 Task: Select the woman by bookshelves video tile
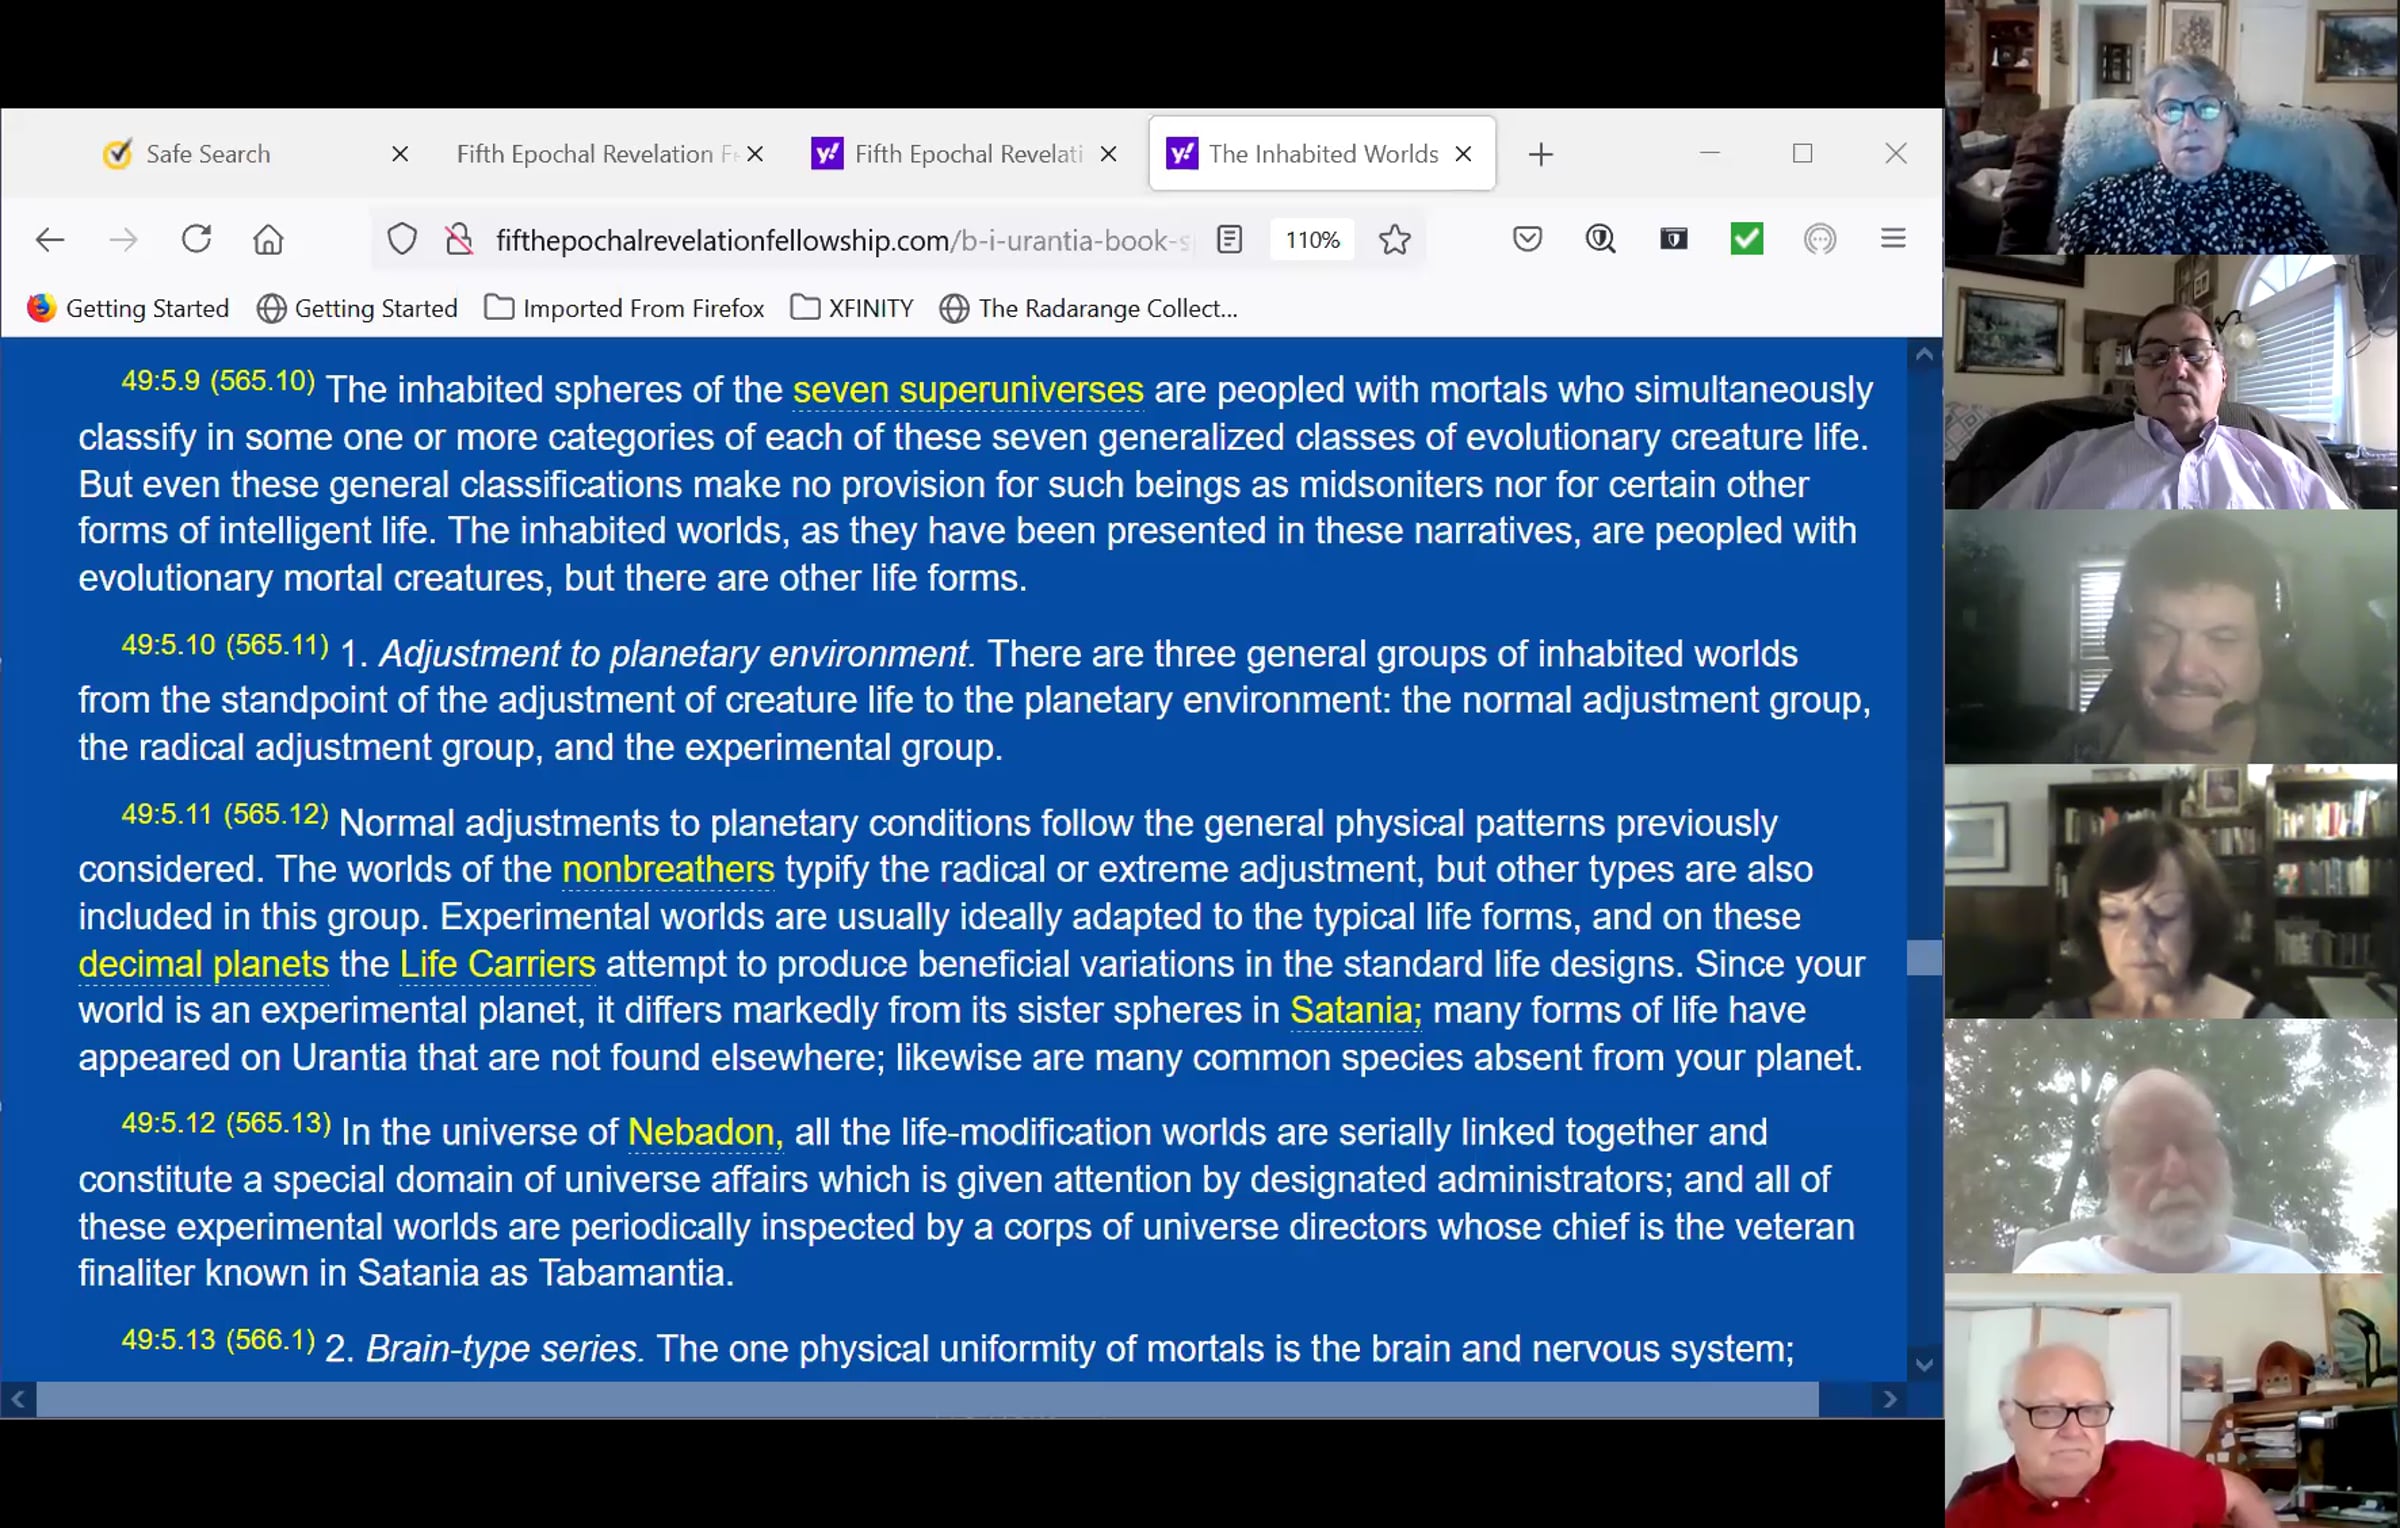coord(2171,891)
